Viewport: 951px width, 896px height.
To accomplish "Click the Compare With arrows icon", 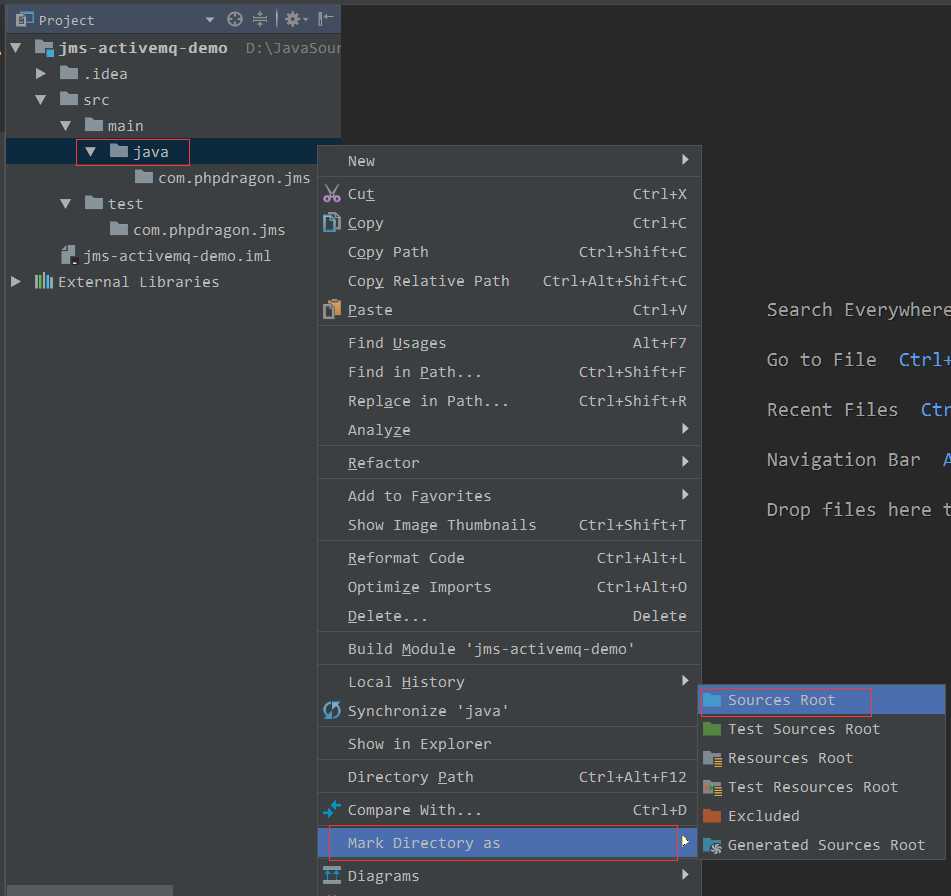I will coord(332,809).
